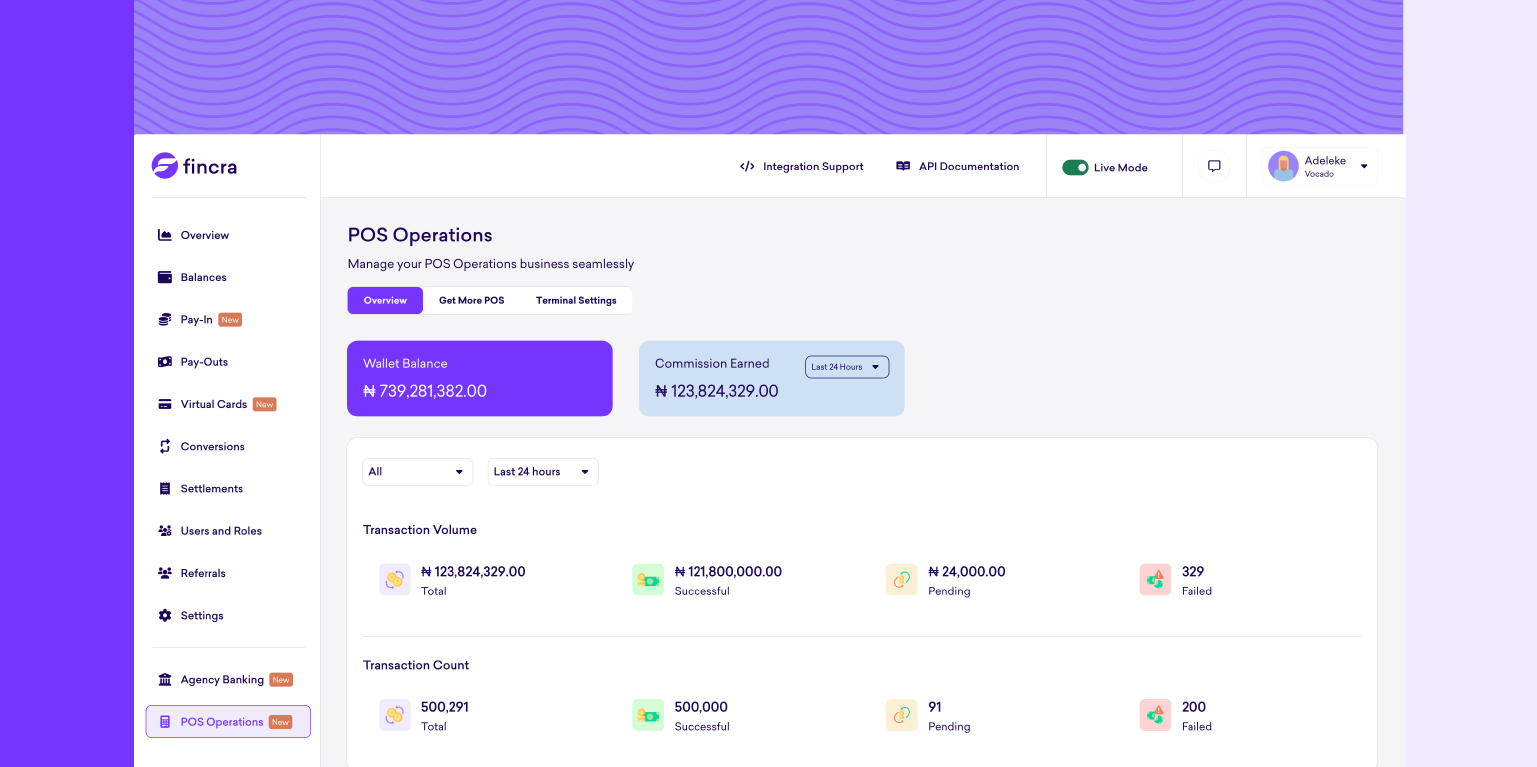Viewport: 1537px width, 767px height.
Task: Click the Transaction Count heading
Action: 416,665
